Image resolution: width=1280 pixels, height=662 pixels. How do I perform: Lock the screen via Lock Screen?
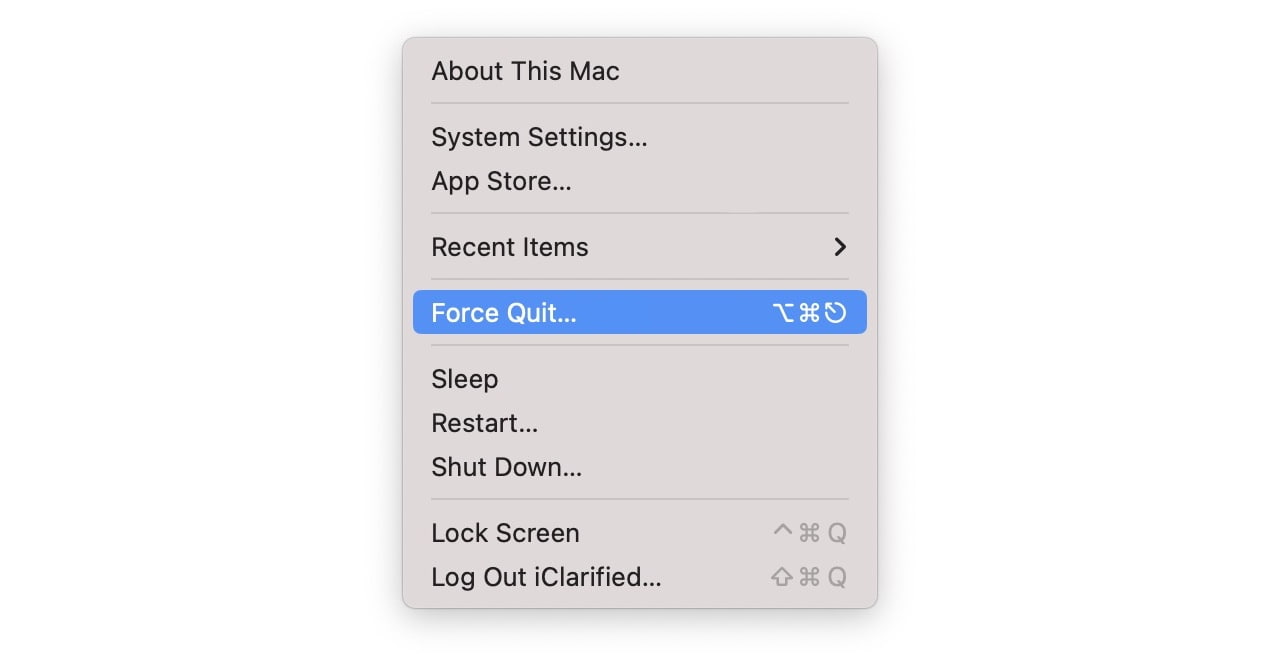point(505,533)
